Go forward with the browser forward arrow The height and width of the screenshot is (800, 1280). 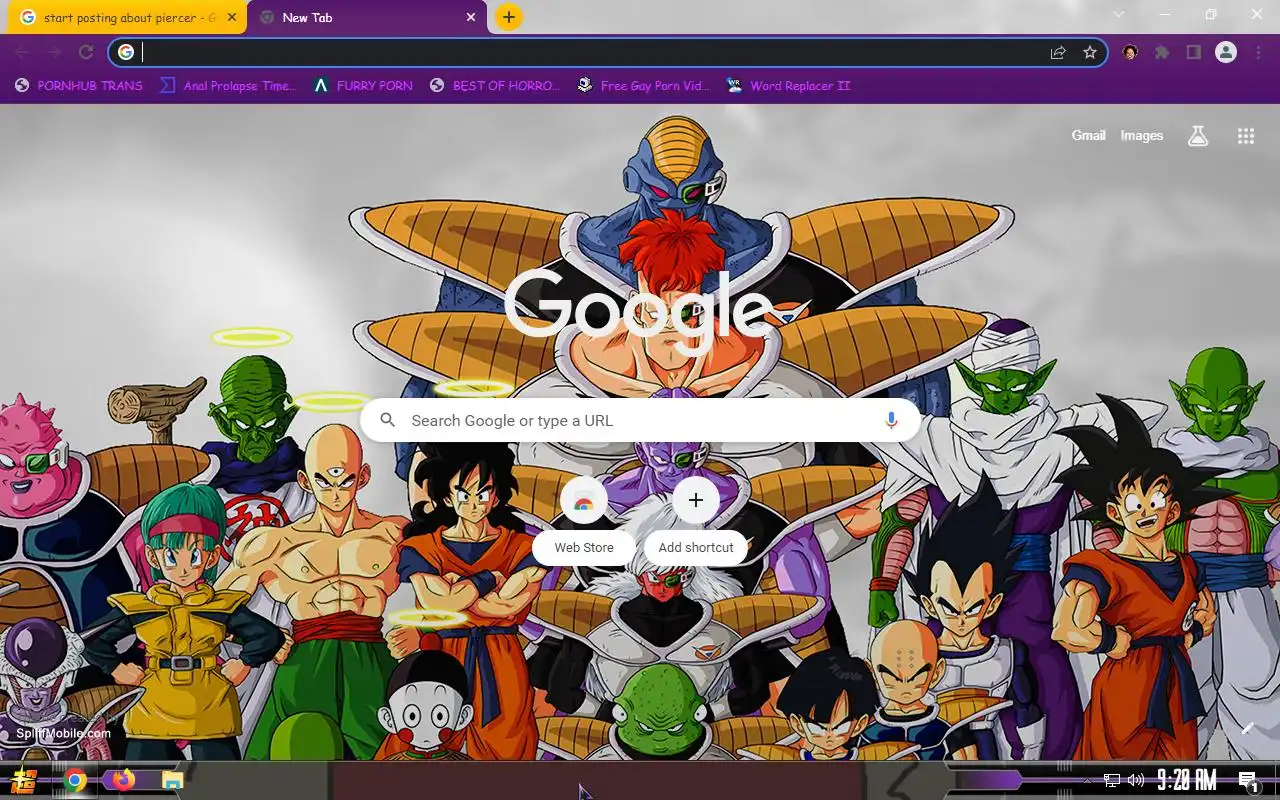point(54,52)
